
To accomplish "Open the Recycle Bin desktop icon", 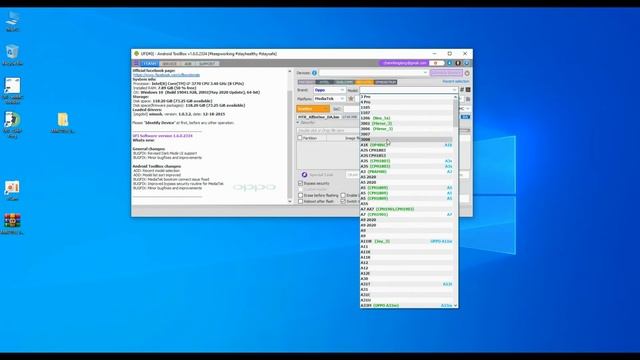I will point(12,55).
